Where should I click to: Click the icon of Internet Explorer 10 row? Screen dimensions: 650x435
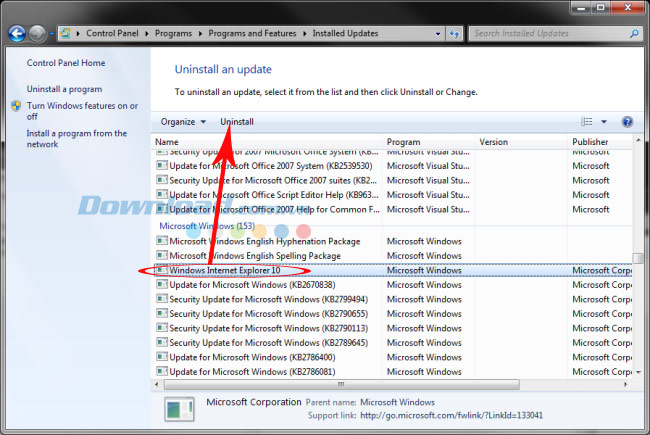(x=162, y=270)
